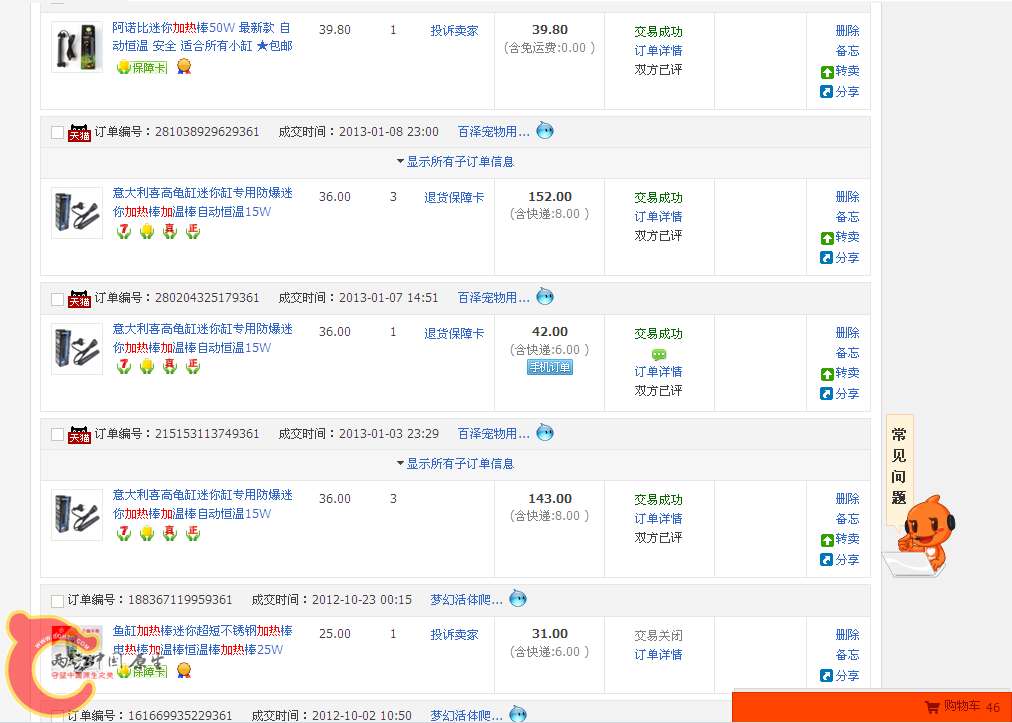Expand 显示所有子订单信息 for the first order

tap(459, 161)
